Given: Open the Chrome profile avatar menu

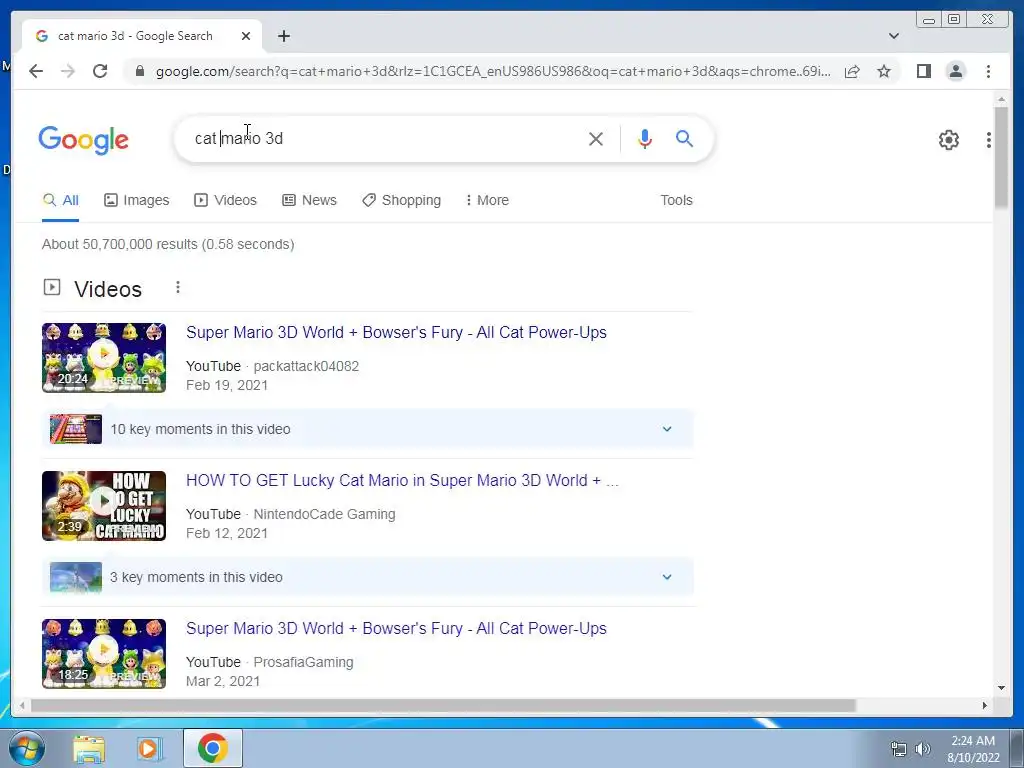Looking at the screenshot, I should pos(955,71).
